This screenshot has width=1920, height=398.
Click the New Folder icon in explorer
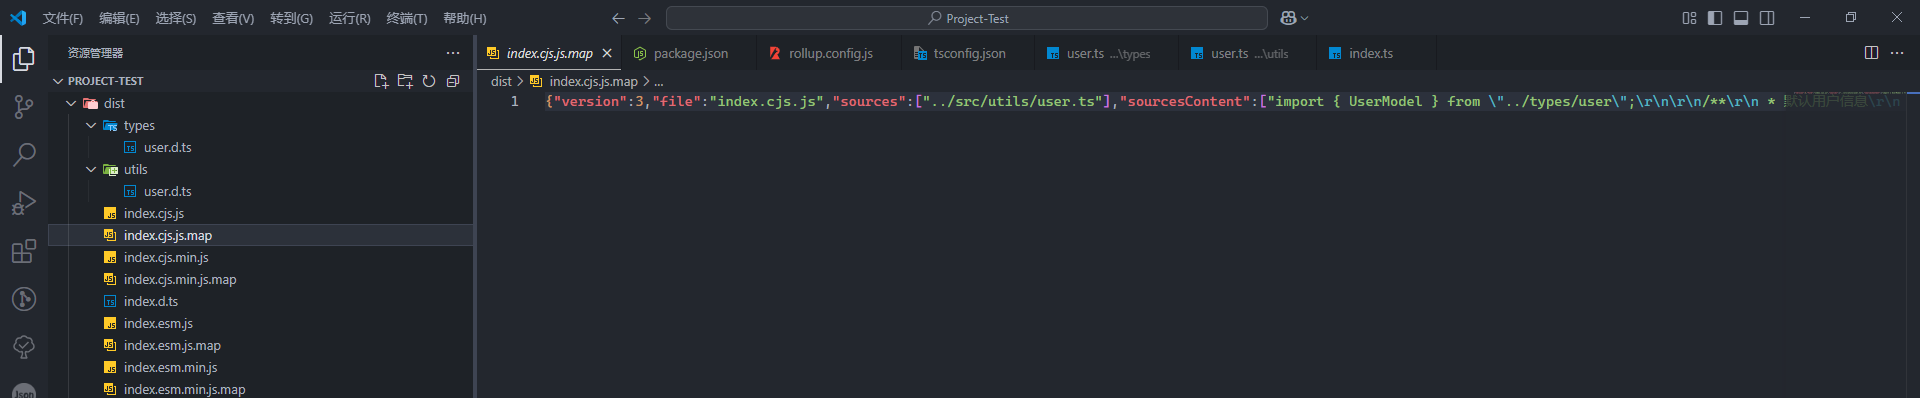405,81
